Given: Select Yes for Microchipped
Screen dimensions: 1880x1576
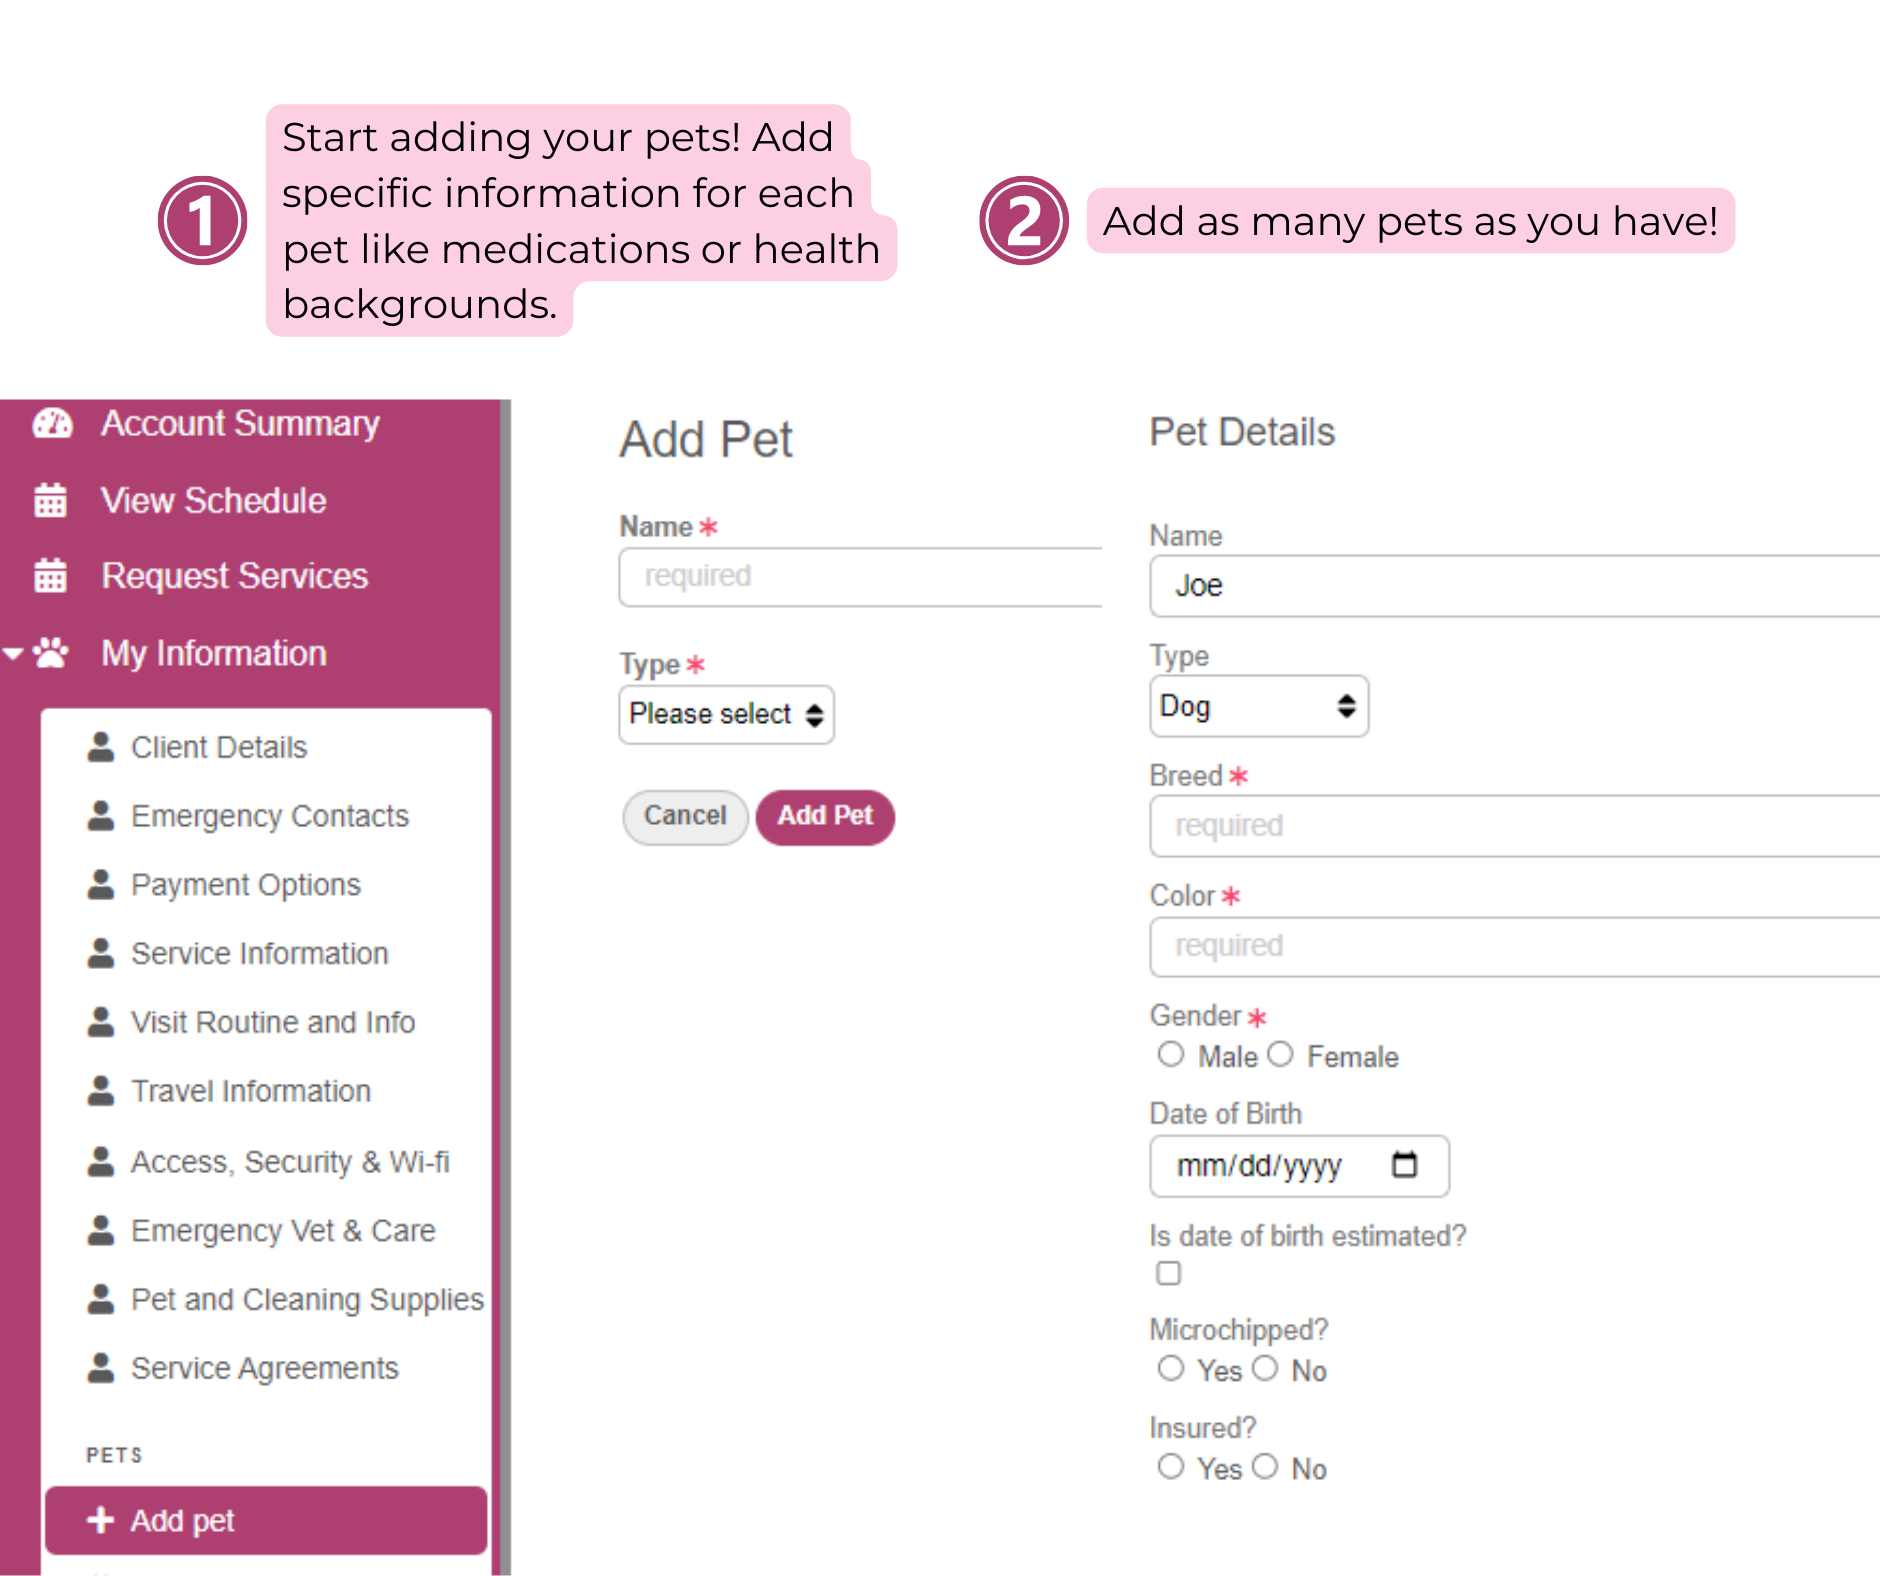Looking at the screenshot, I should [1171, 1368].
